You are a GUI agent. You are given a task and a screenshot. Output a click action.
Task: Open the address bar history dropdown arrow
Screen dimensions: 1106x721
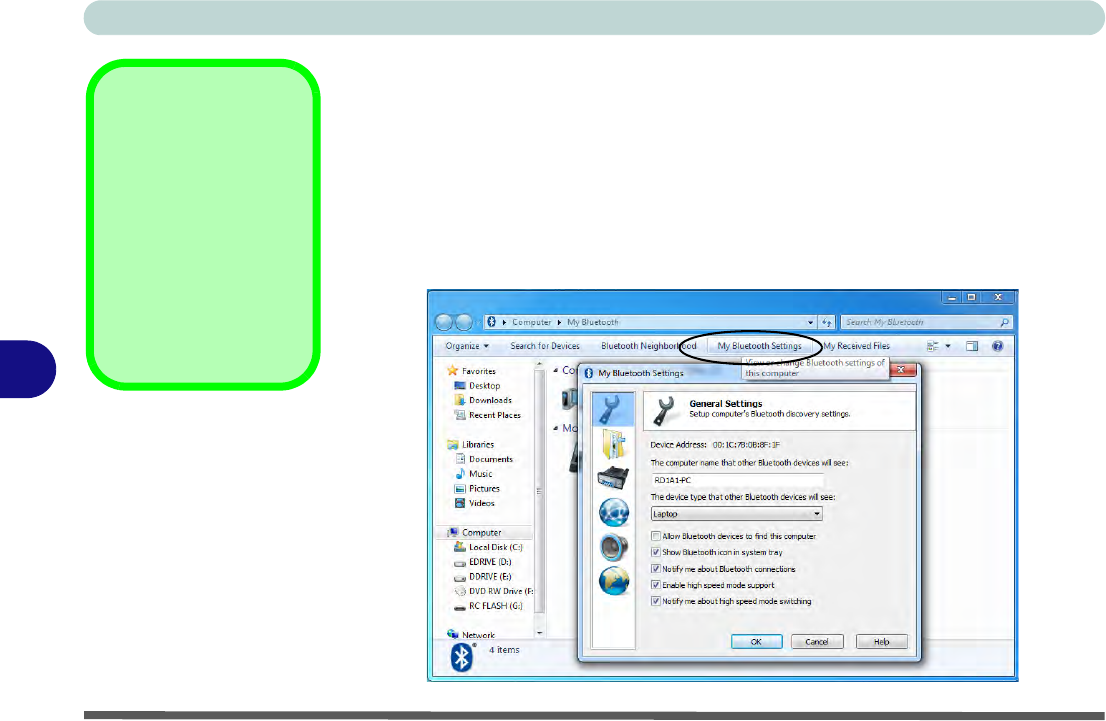[810, 322]
